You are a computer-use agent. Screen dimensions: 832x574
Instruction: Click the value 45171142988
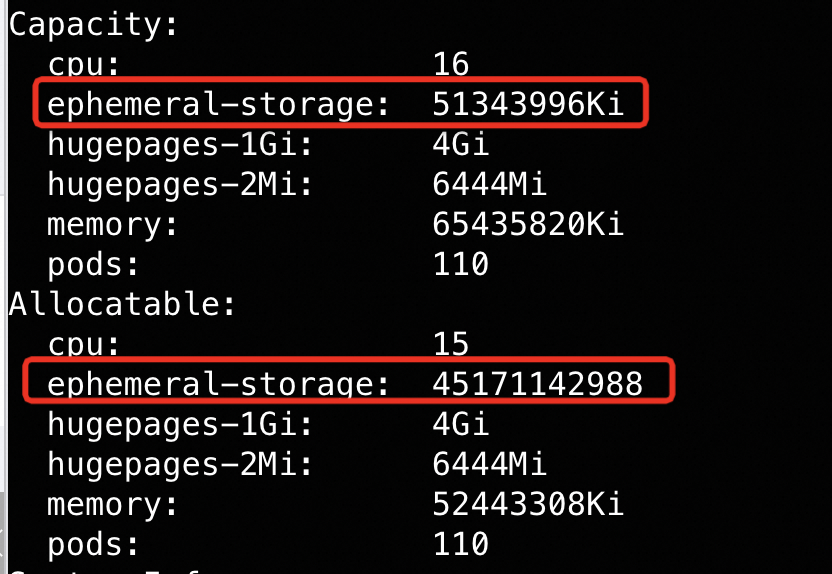538,383
